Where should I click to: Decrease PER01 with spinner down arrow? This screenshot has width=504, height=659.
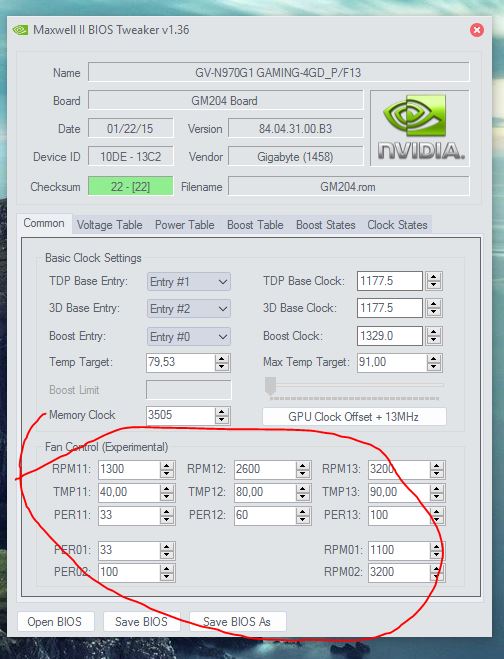(167, 554)
